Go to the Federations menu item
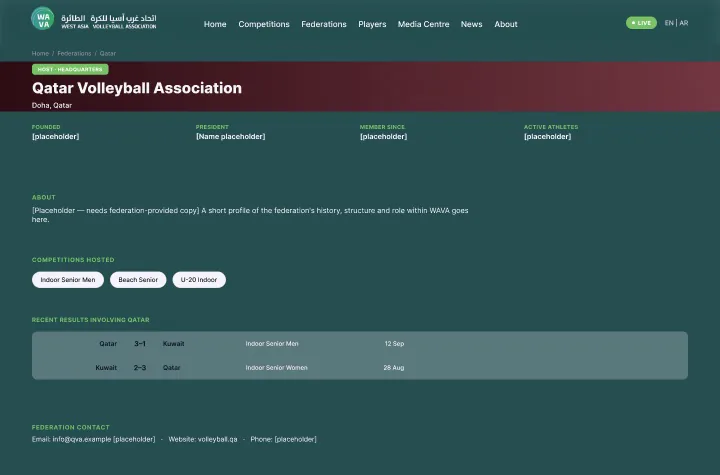This screenshot has height=475, width=720. (x=324, y=24)
